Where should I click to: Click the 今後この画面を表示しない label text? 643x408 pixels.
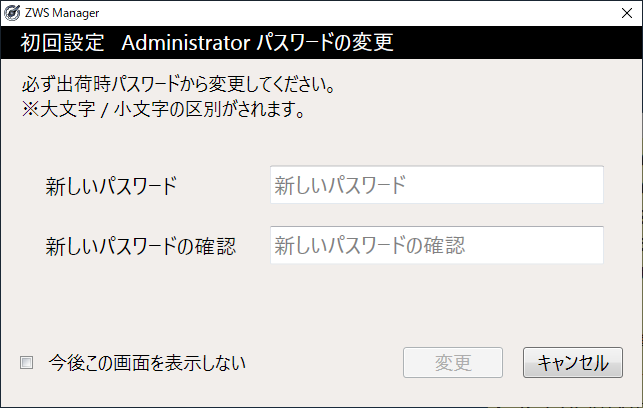click(147, 362)
